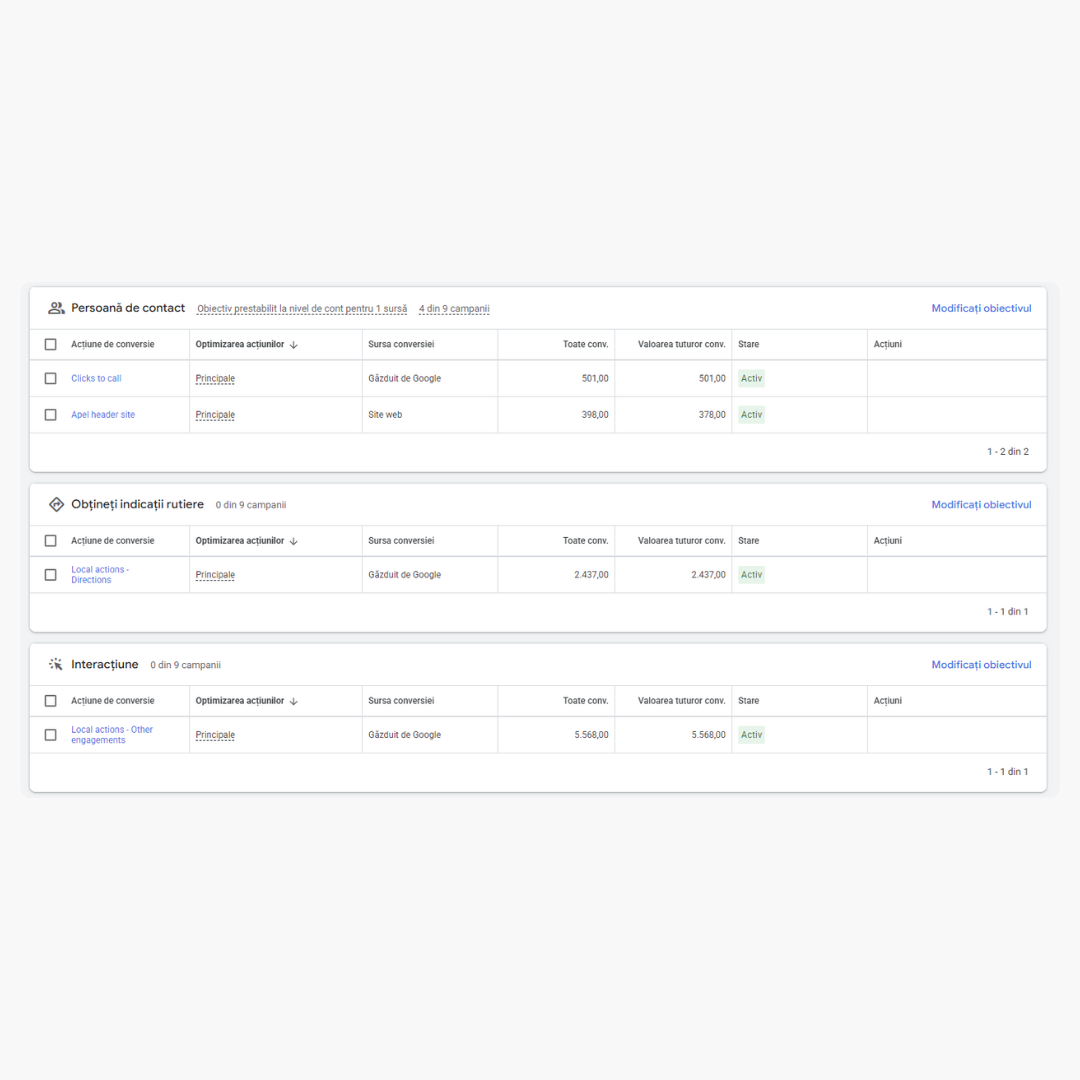Toggle the Local actions - Other engagements checkbox
1080x1080 pixels.
click(51, 735)
